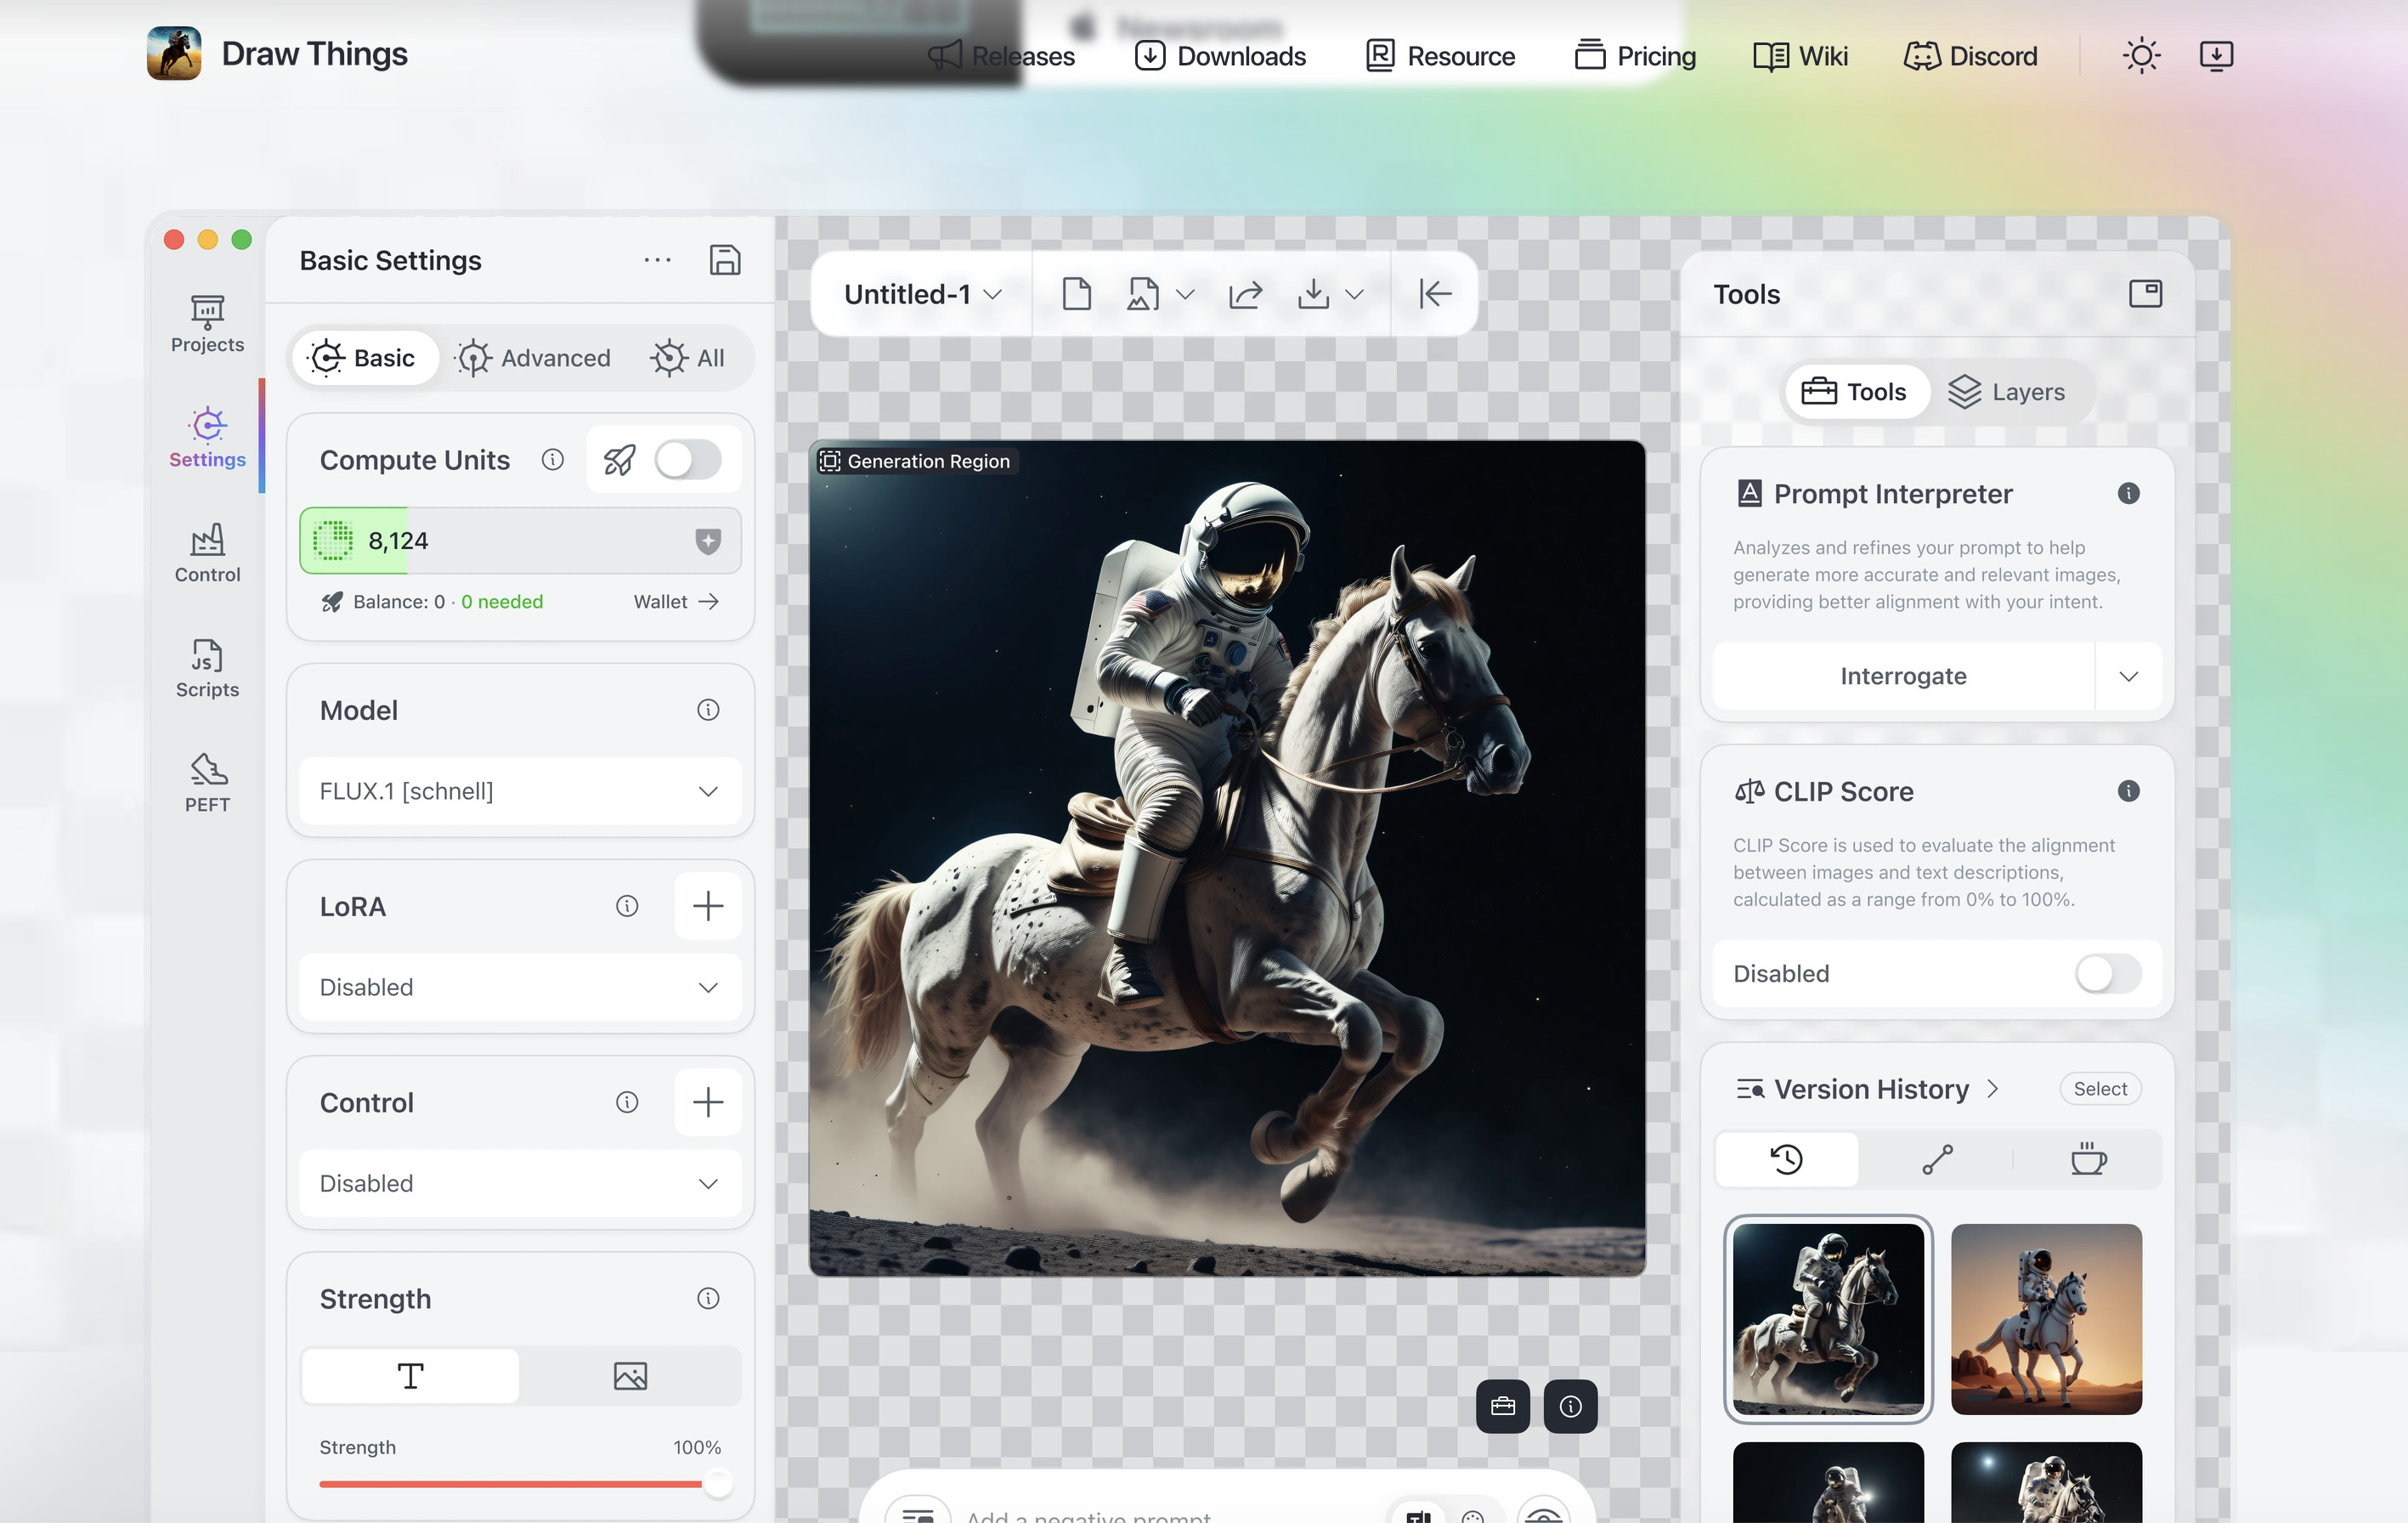
Task: Switch to the All settings tab
Action: pyautogui.click(x=688, y=358)
